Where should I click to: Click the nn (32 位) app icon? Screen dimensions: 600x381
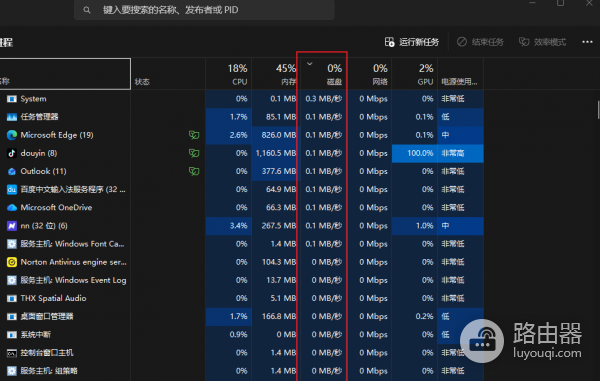12,226
